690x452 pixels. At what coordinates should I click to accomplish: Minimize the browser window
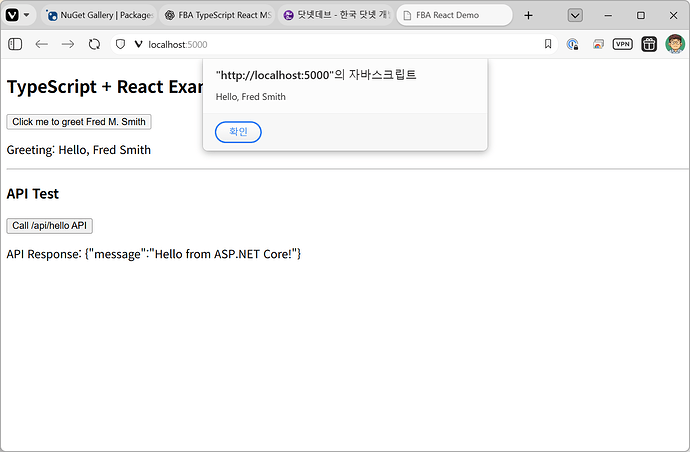608,15
